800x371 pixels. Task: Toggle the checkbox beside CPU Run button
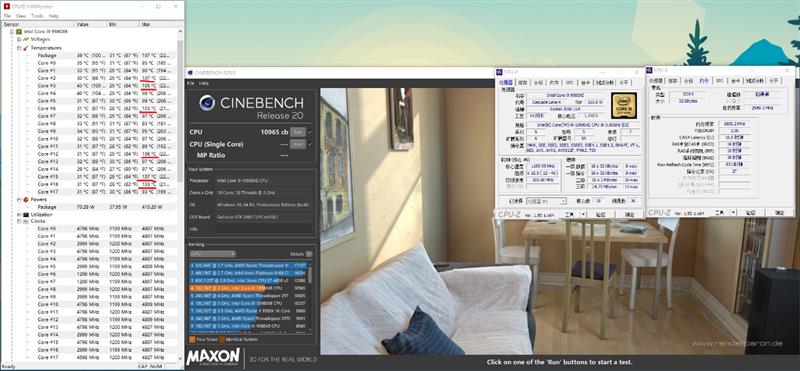click(310, 132)
